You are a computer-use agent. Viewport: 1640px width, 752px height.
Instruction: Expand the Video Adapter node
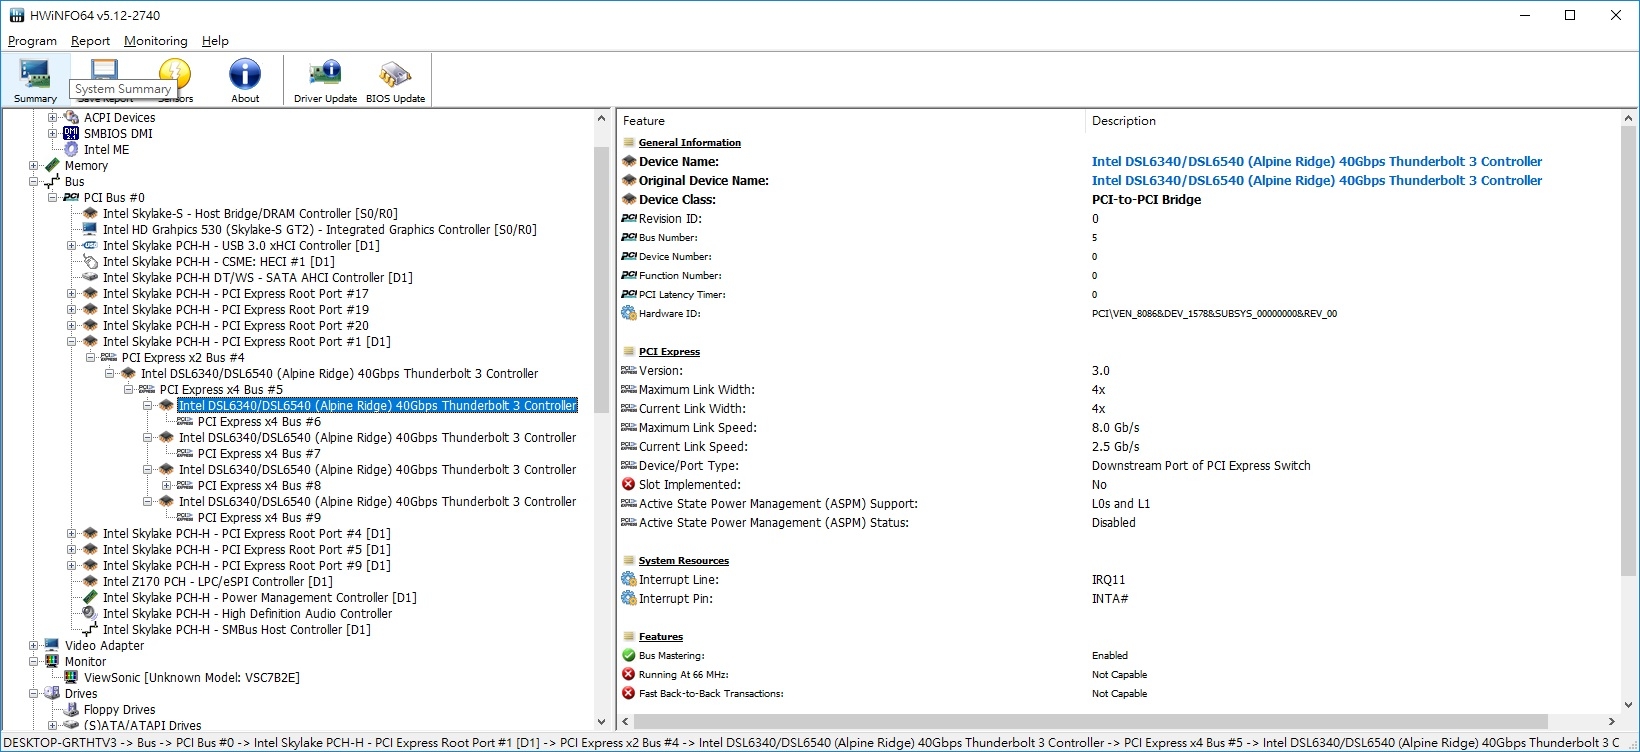click(x=33, y=646)
